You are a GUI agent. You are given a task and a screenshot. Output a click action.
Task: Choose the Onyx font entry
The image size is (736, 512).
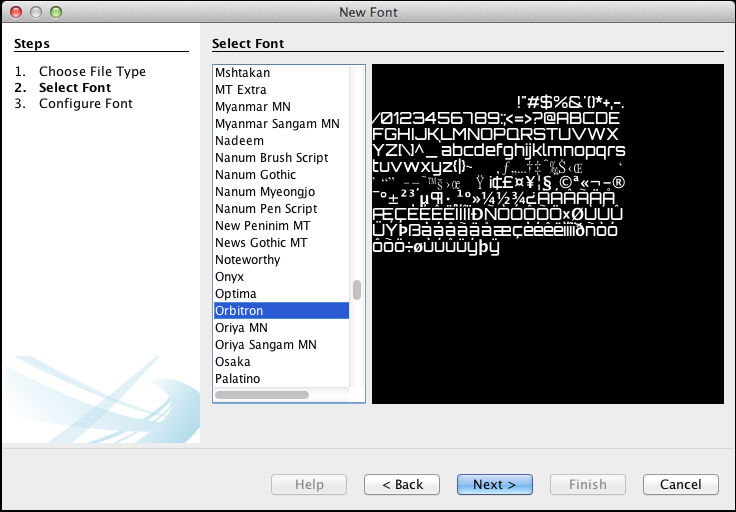tap(229, 277)
